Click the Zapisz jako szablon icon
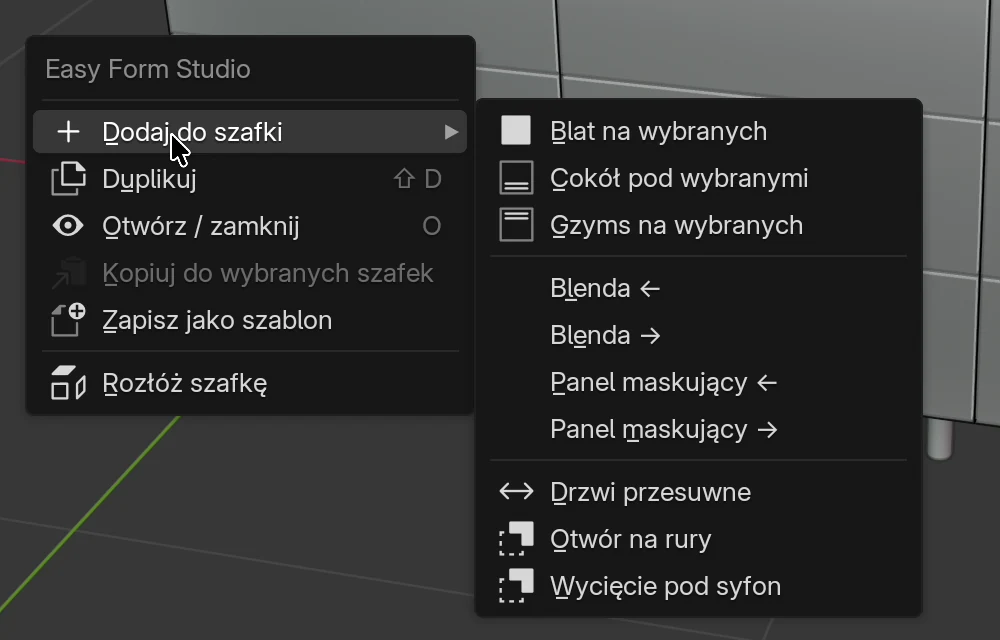This screenshot has width=1000, height=640. point(68,320)
